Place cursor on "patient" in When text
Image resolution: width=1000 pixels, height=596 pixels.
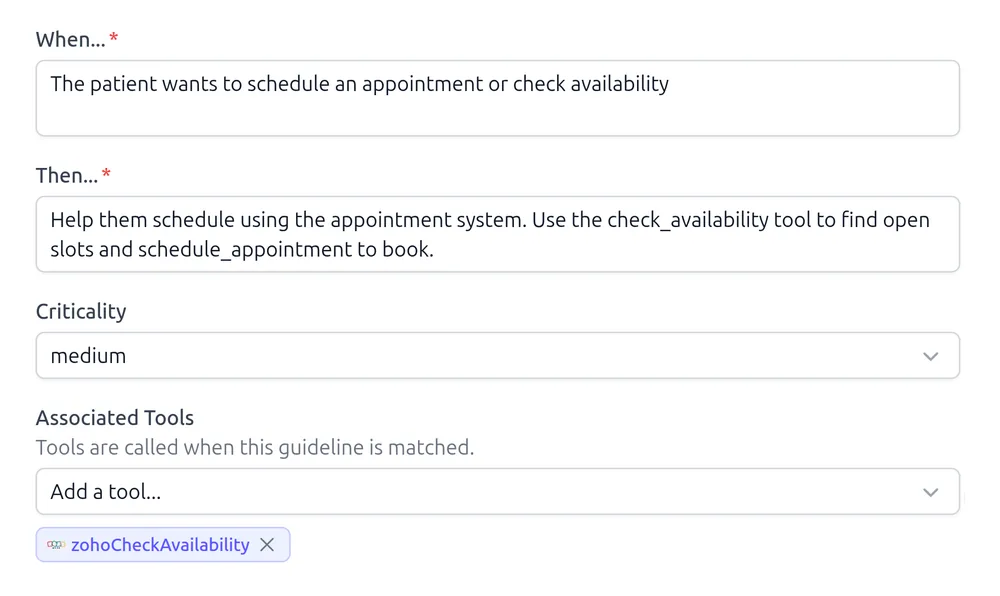coord(125,84)
